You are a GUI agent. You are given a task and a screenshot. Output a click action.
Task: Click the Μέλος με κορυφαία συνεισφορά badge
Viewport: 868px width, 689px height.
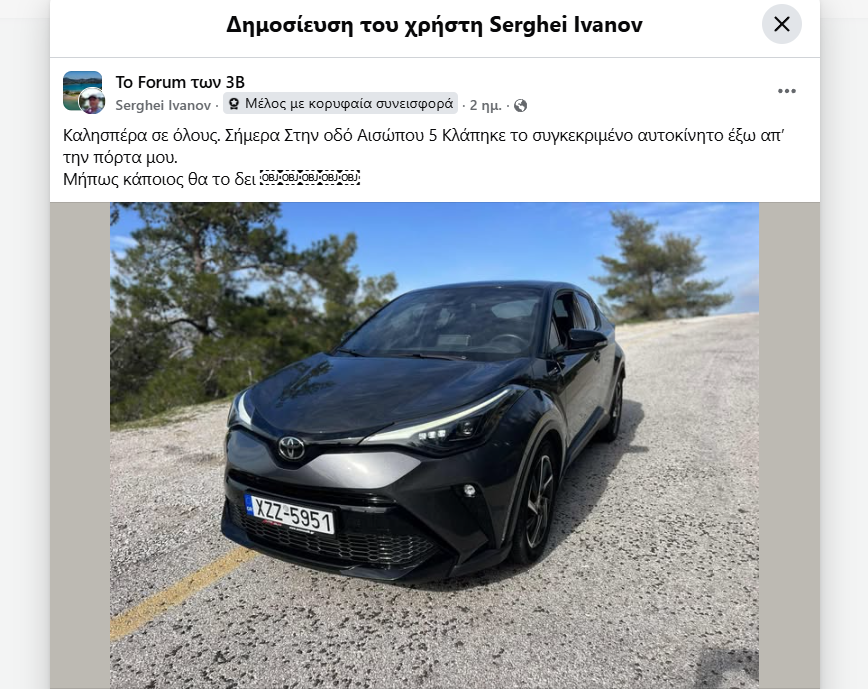(340, 103)
